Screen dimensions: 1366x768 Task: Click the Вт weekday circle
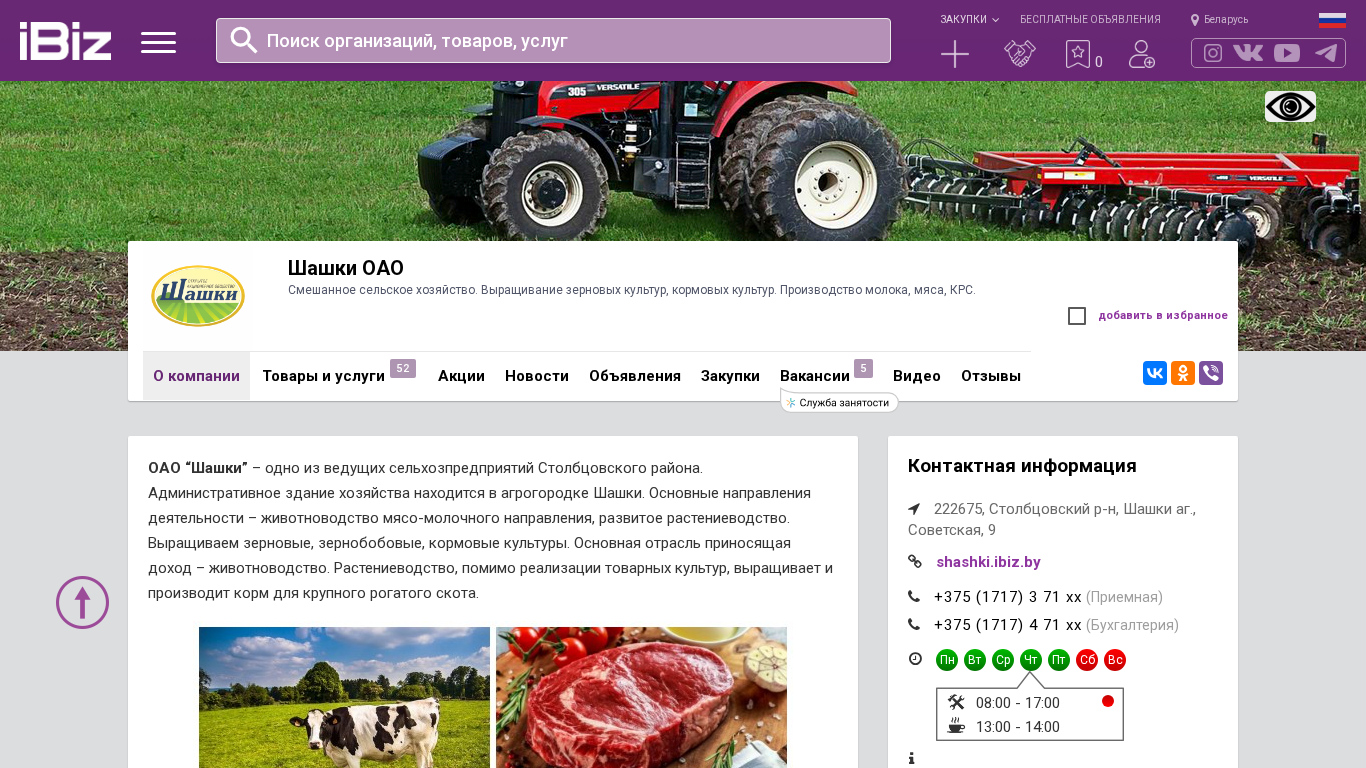[975, 660]
